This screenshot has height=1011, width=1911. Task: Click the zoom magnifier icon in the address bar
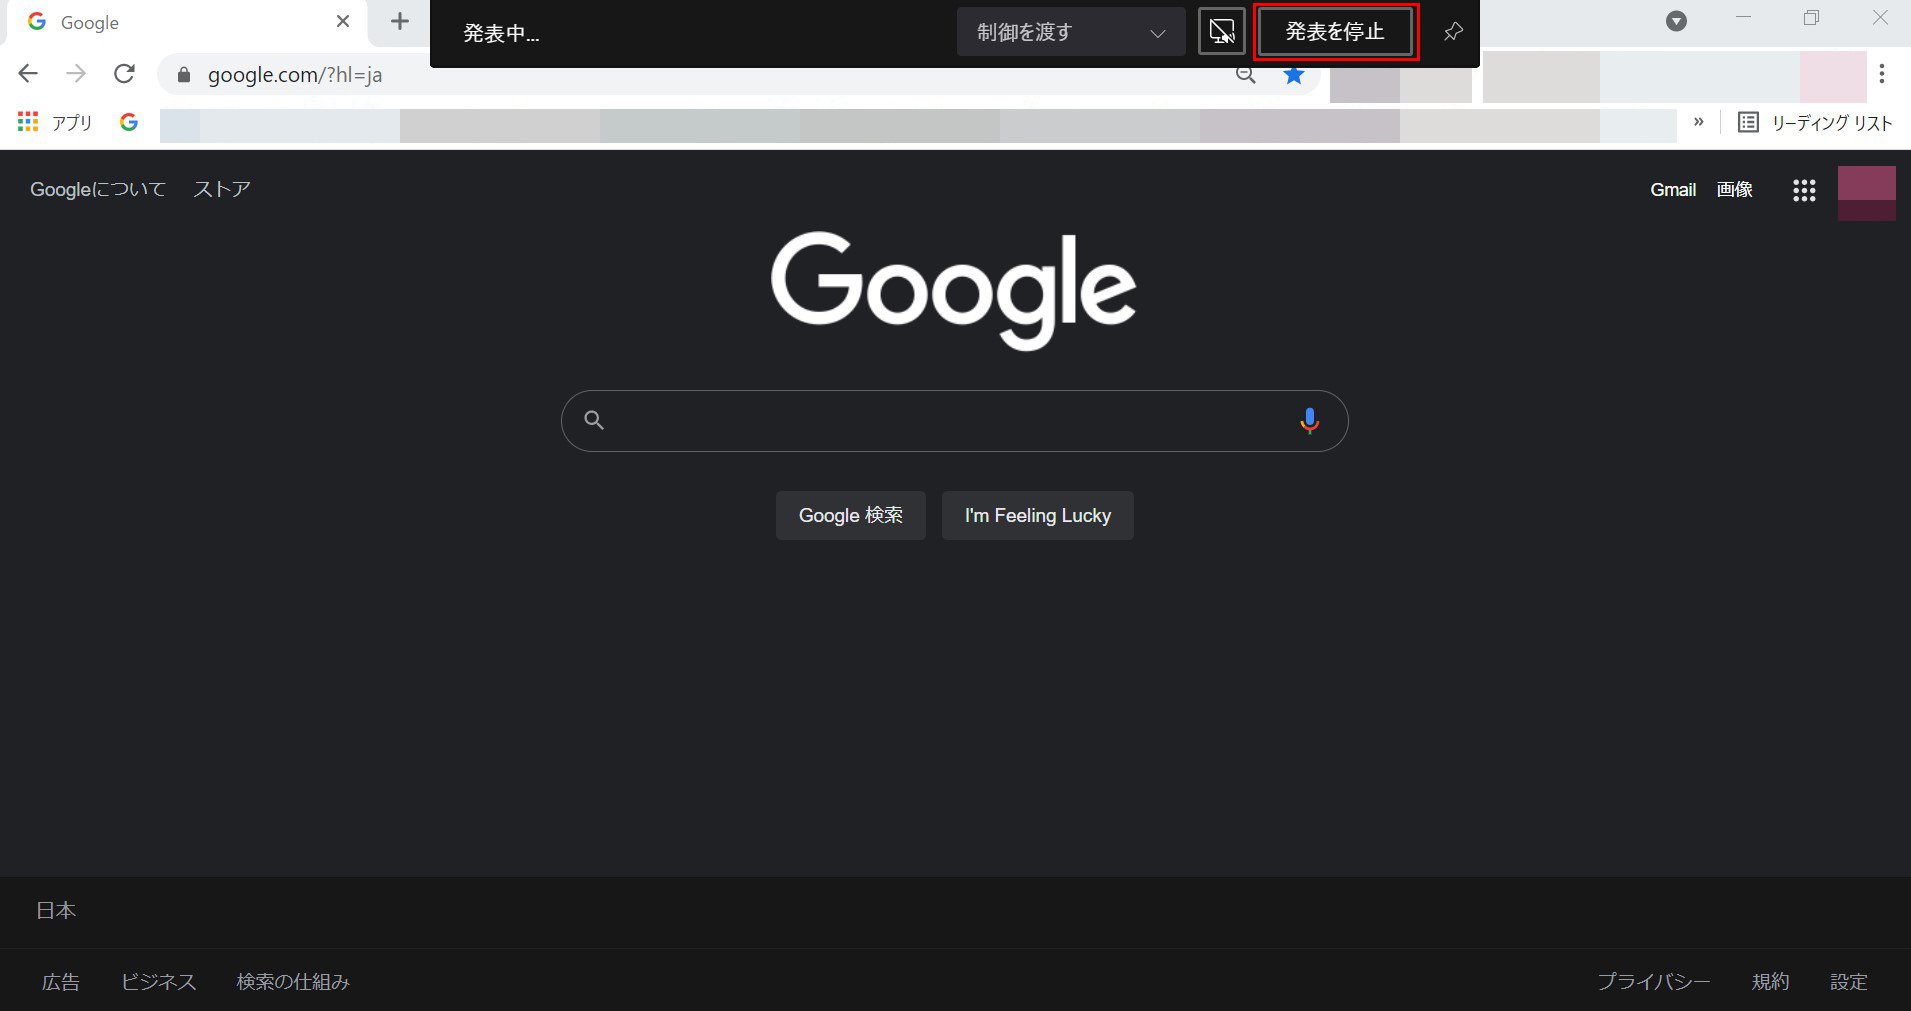[1245, 76]
